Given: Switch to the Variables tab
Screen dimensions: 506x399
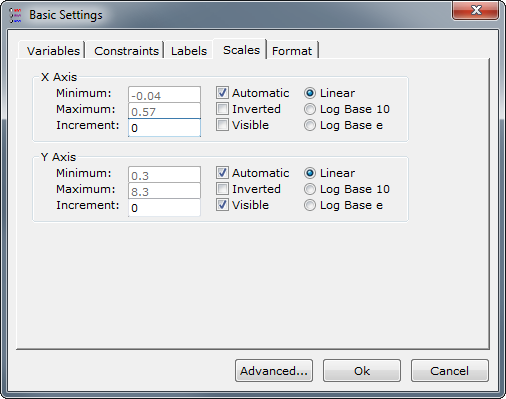Looking at the screenshot, I should click(x=53, y=51).
